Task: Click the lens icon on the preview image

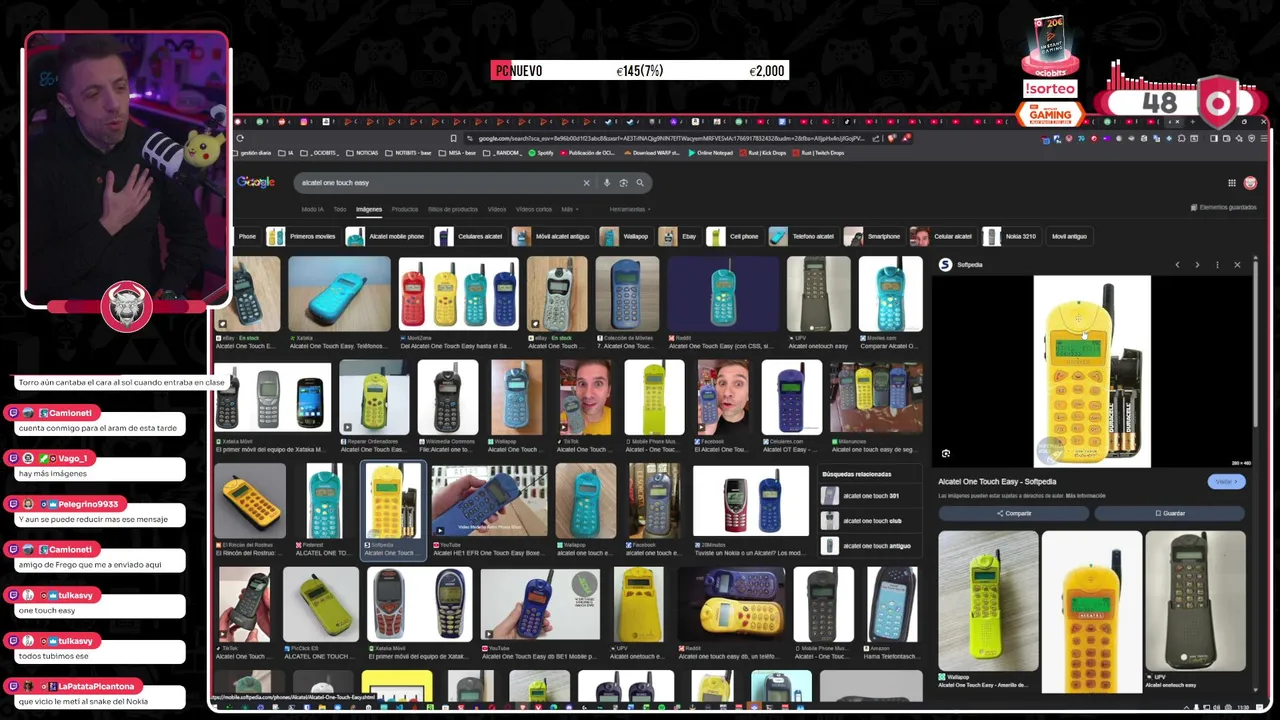Action: tap(946, 454)
